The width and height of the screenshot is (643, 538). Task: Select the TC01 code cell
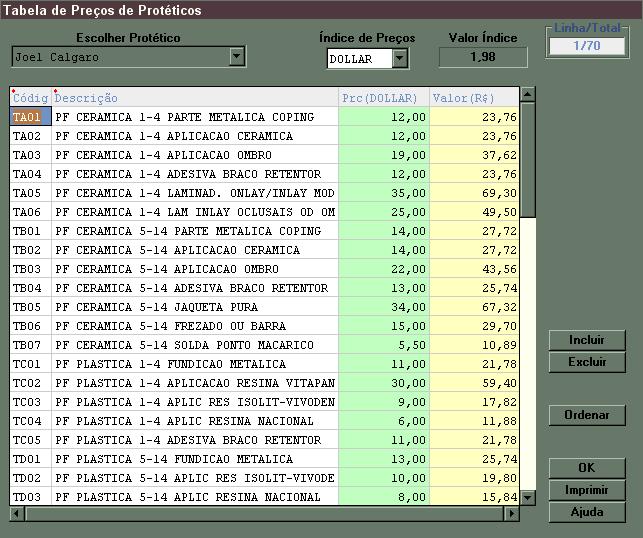pyautogui.click(x=31, y=364)
